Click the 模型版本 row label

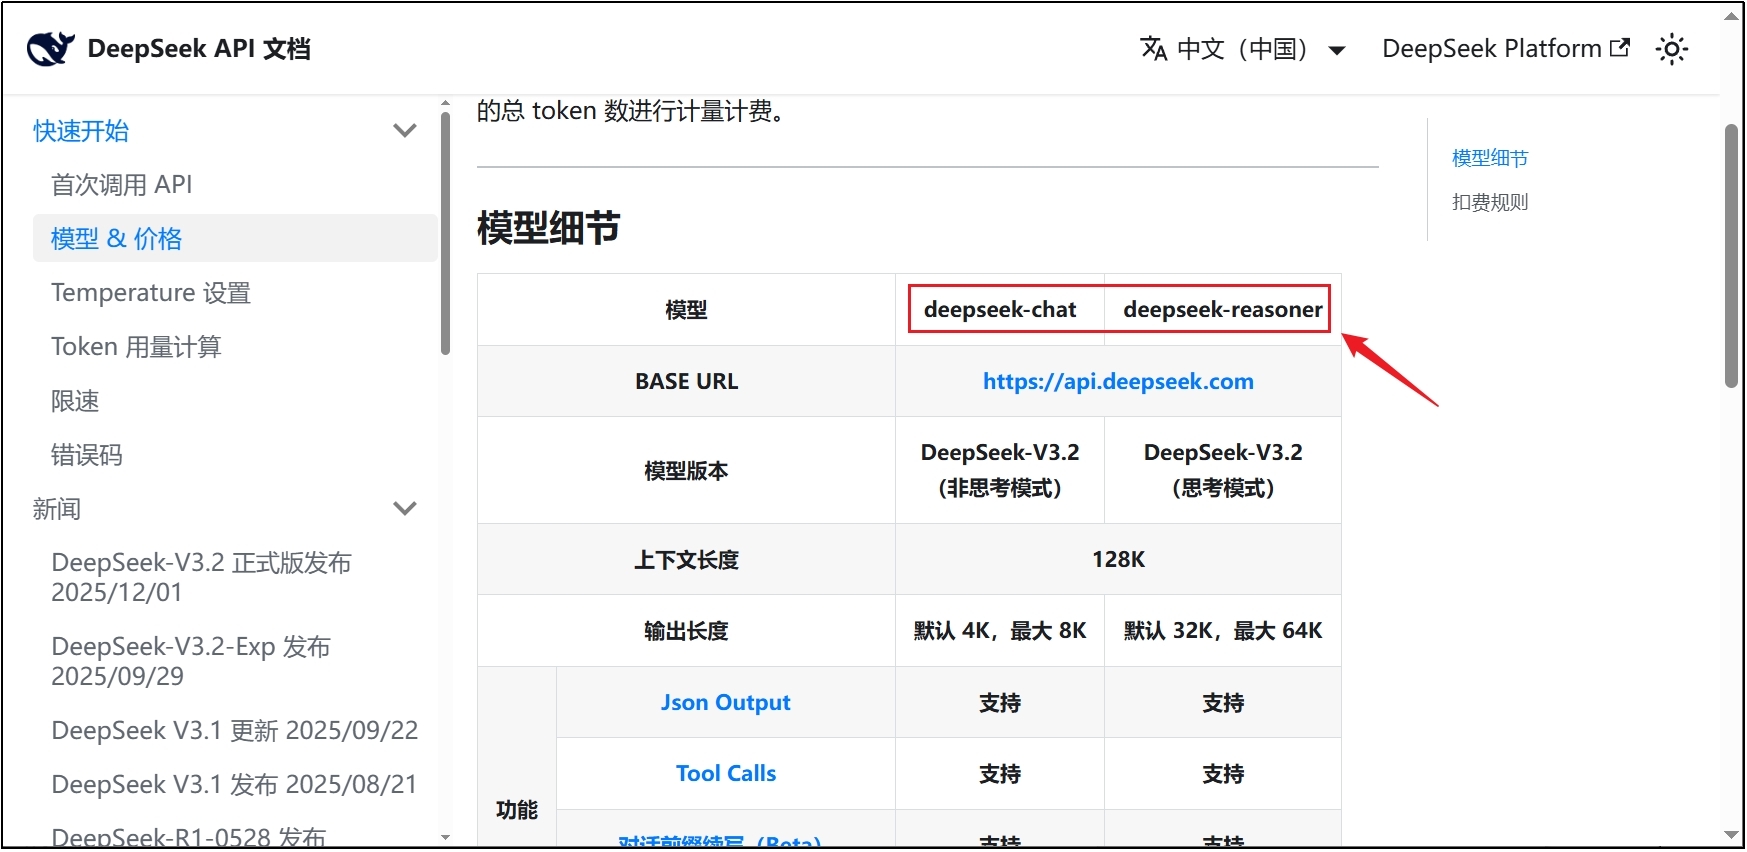click(686, 470)
